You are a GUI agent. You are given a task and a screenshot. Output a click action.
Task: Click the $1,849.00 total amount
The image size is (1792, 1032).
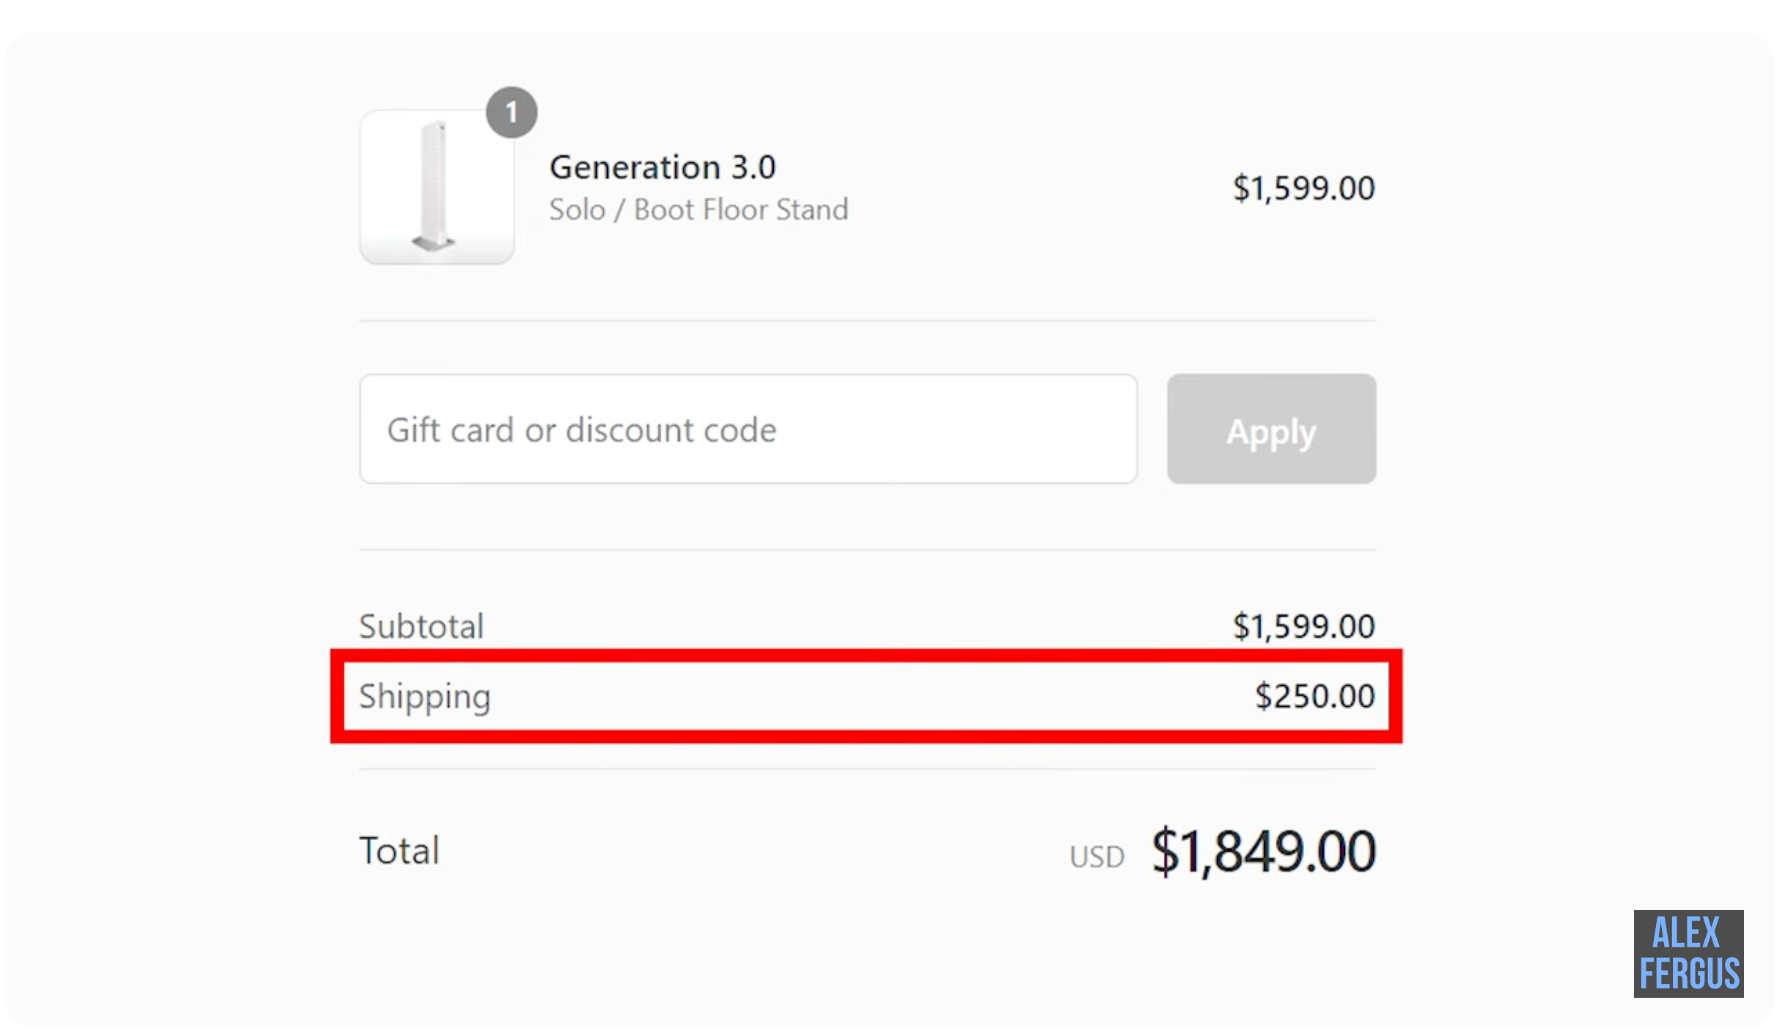tap(1263, 852)
